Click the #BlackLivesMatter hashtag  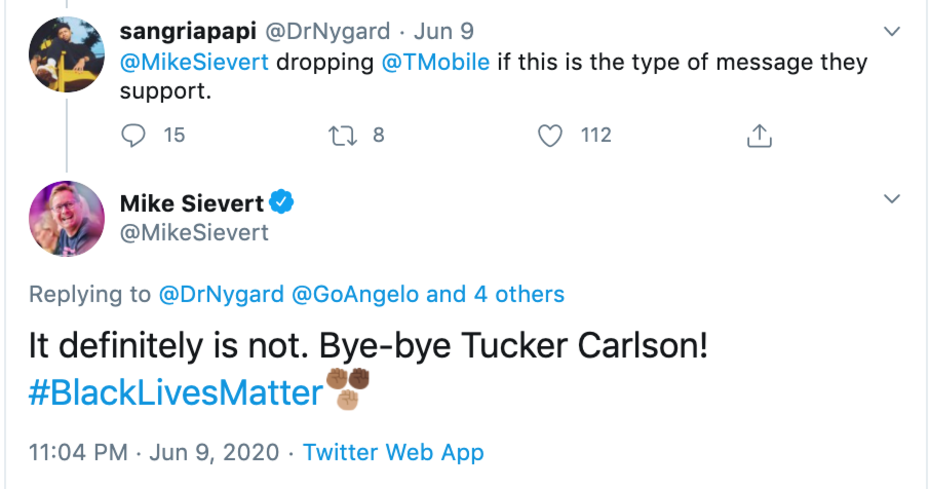click(x=175, y=393)
